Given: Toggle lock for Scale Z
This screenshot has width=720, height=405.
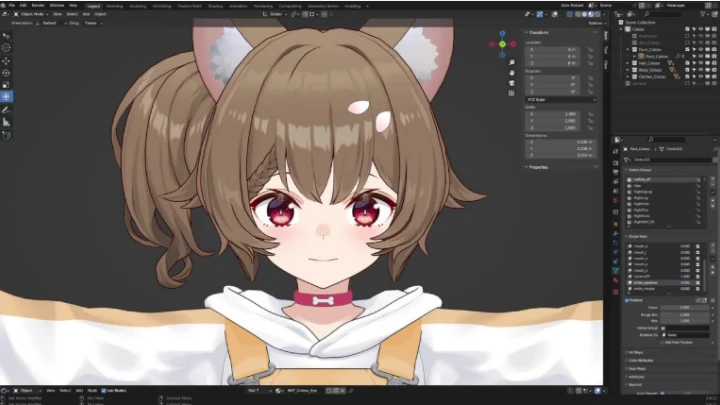Looking at the screenshot, I should click(590, 128).
